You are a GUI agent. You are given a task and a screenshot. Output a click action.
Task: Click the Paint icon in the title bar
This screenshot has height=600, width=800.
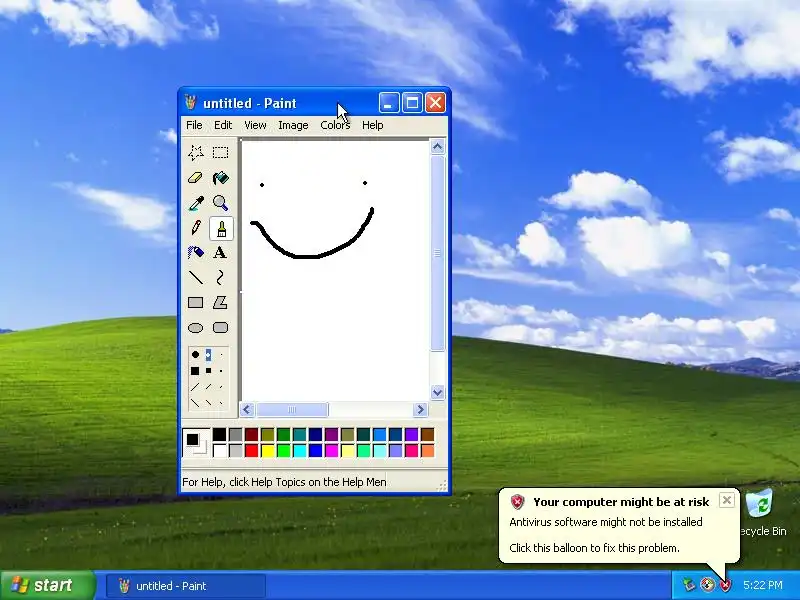[191, 103]
